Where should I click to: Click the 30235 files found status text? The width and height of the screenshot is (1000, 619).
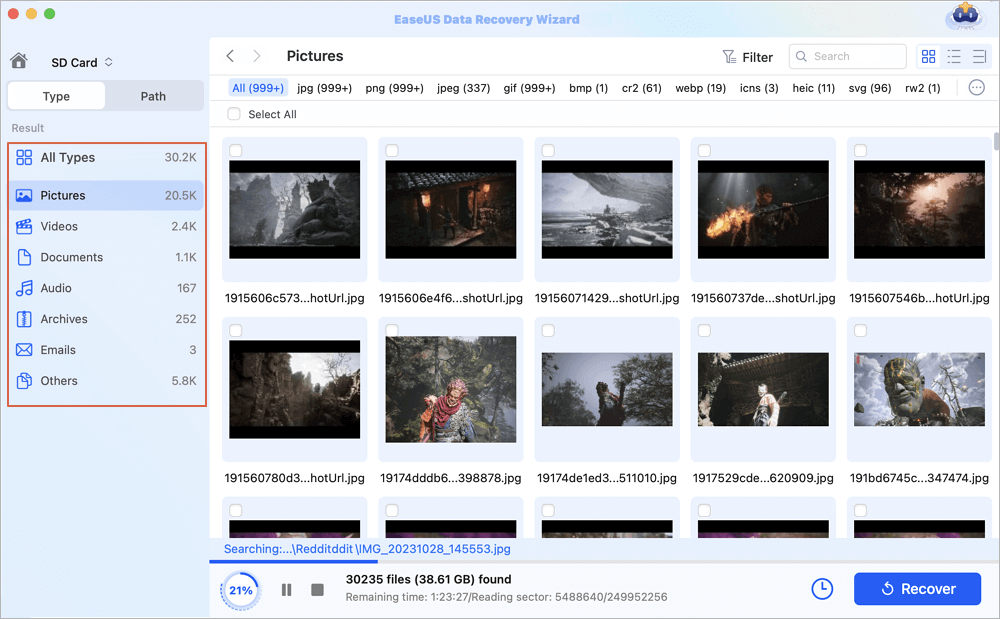429,579
